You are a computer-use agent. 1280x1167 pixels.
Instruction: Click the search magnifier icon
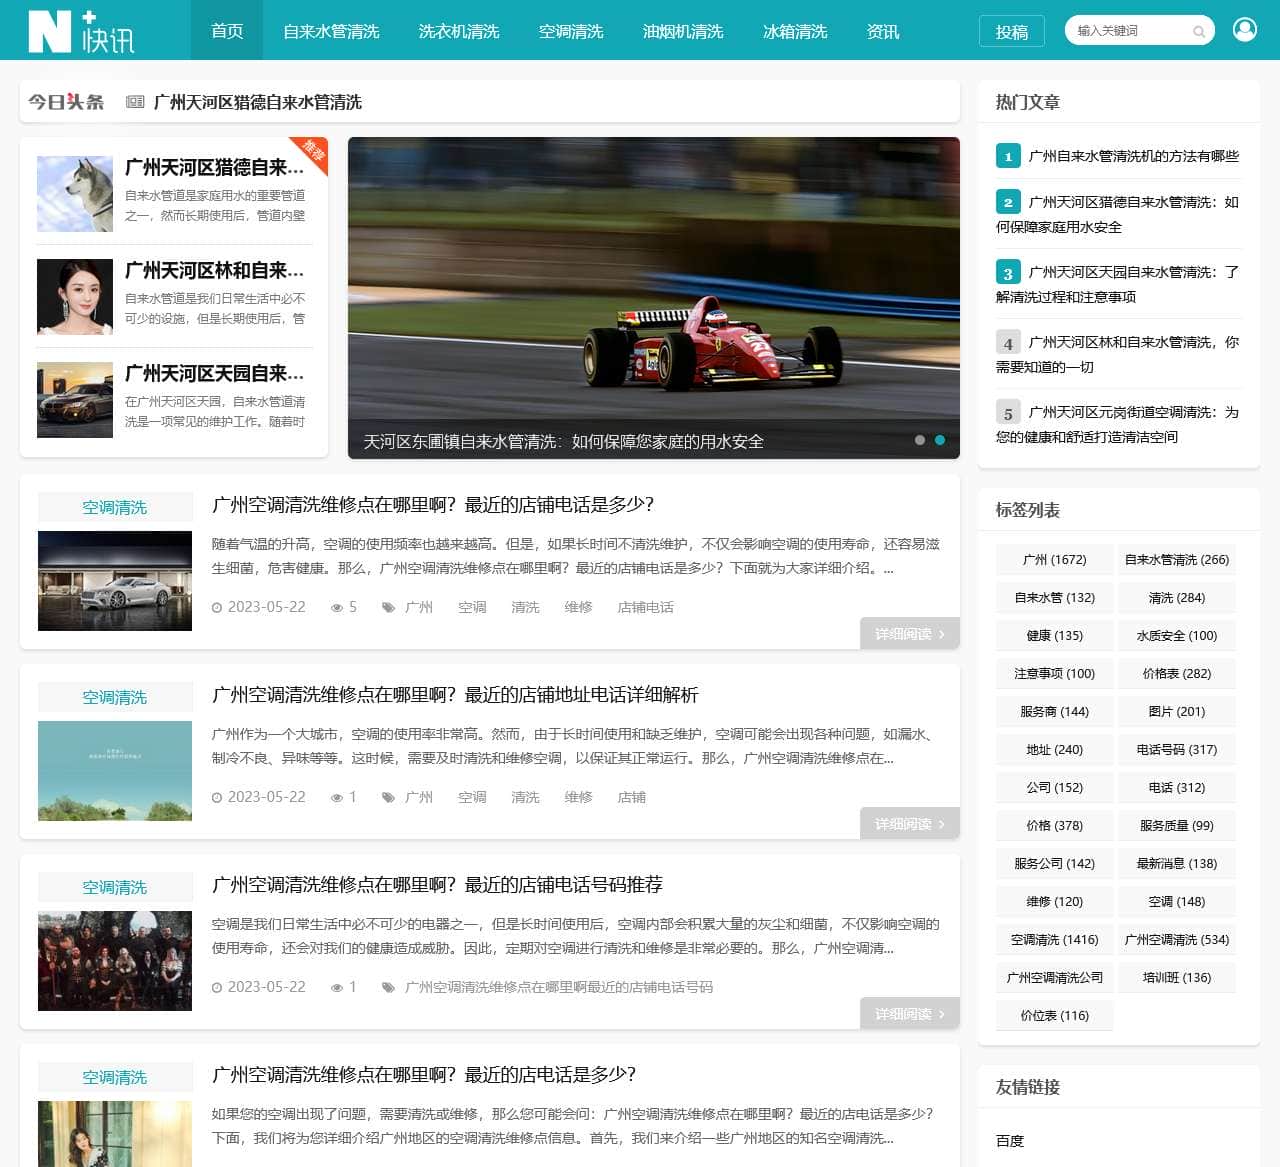[1198, 32]
